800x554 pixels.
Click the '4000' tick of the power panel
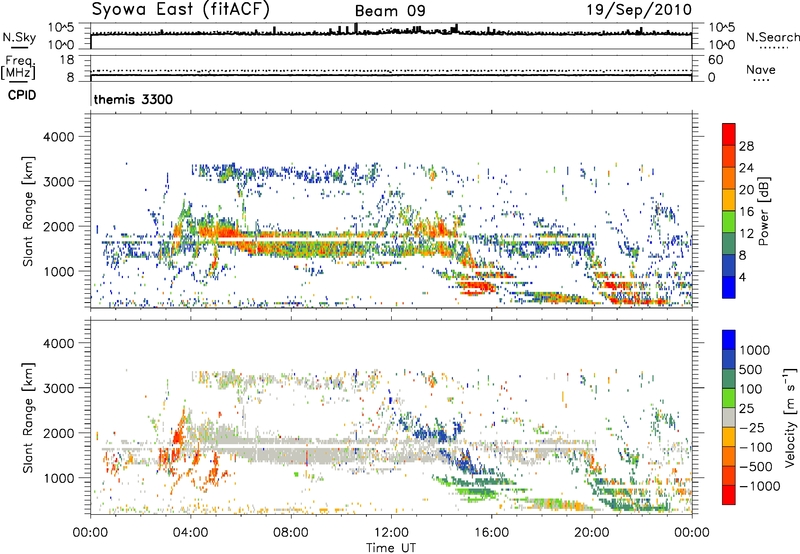click(58, 137)
